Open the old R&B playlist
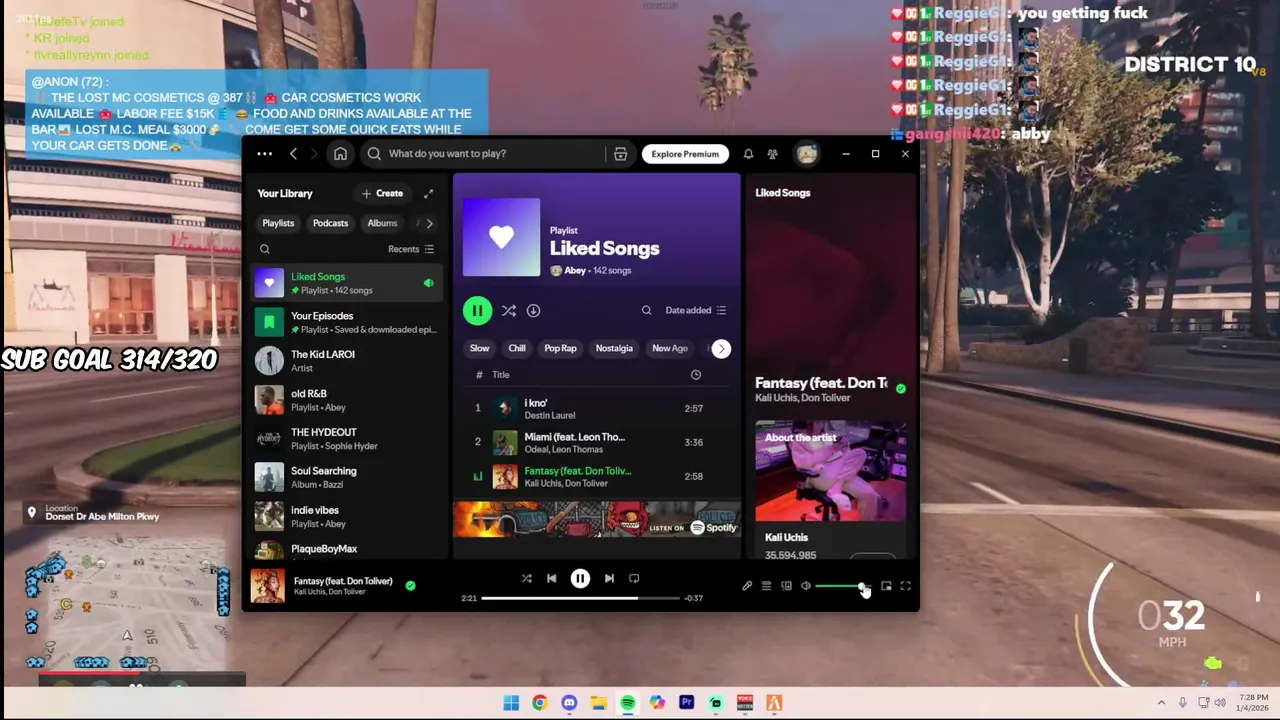Screen dimensions: 1280x720 tap(346, 400)
